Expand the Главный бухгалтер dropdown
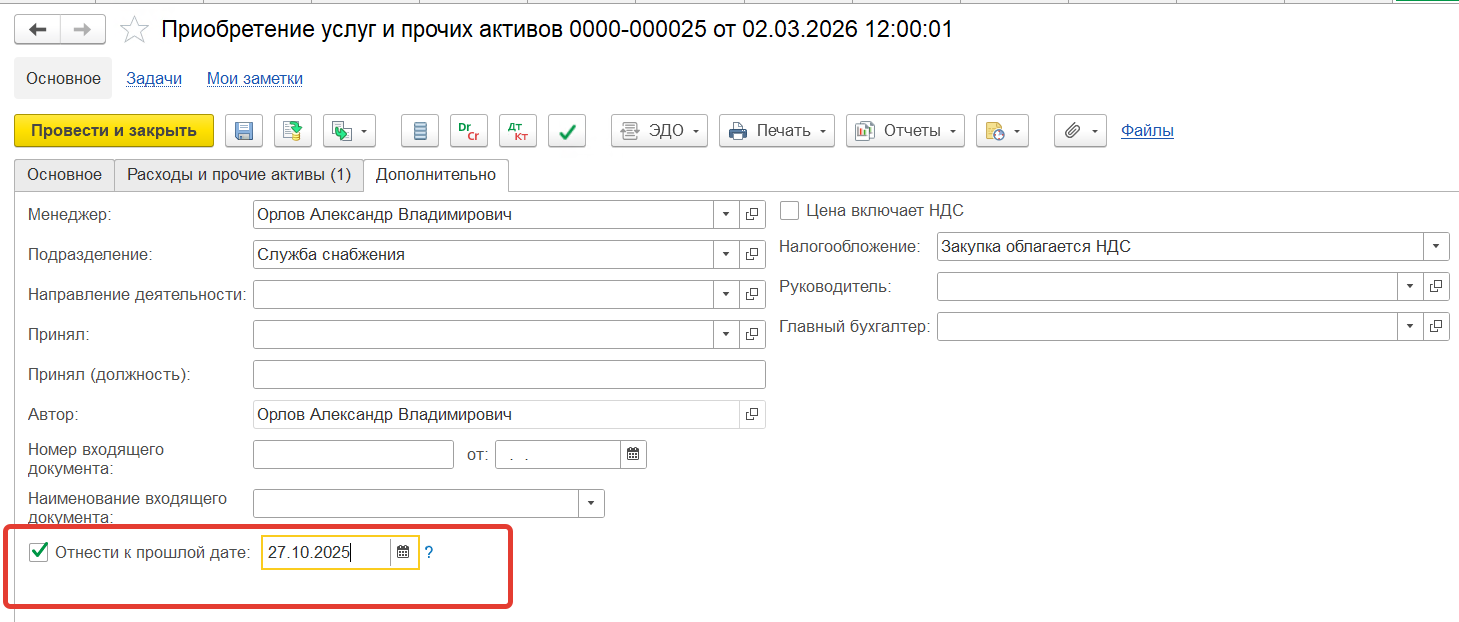The image size is (1459, 622). tap(1410, 326)
